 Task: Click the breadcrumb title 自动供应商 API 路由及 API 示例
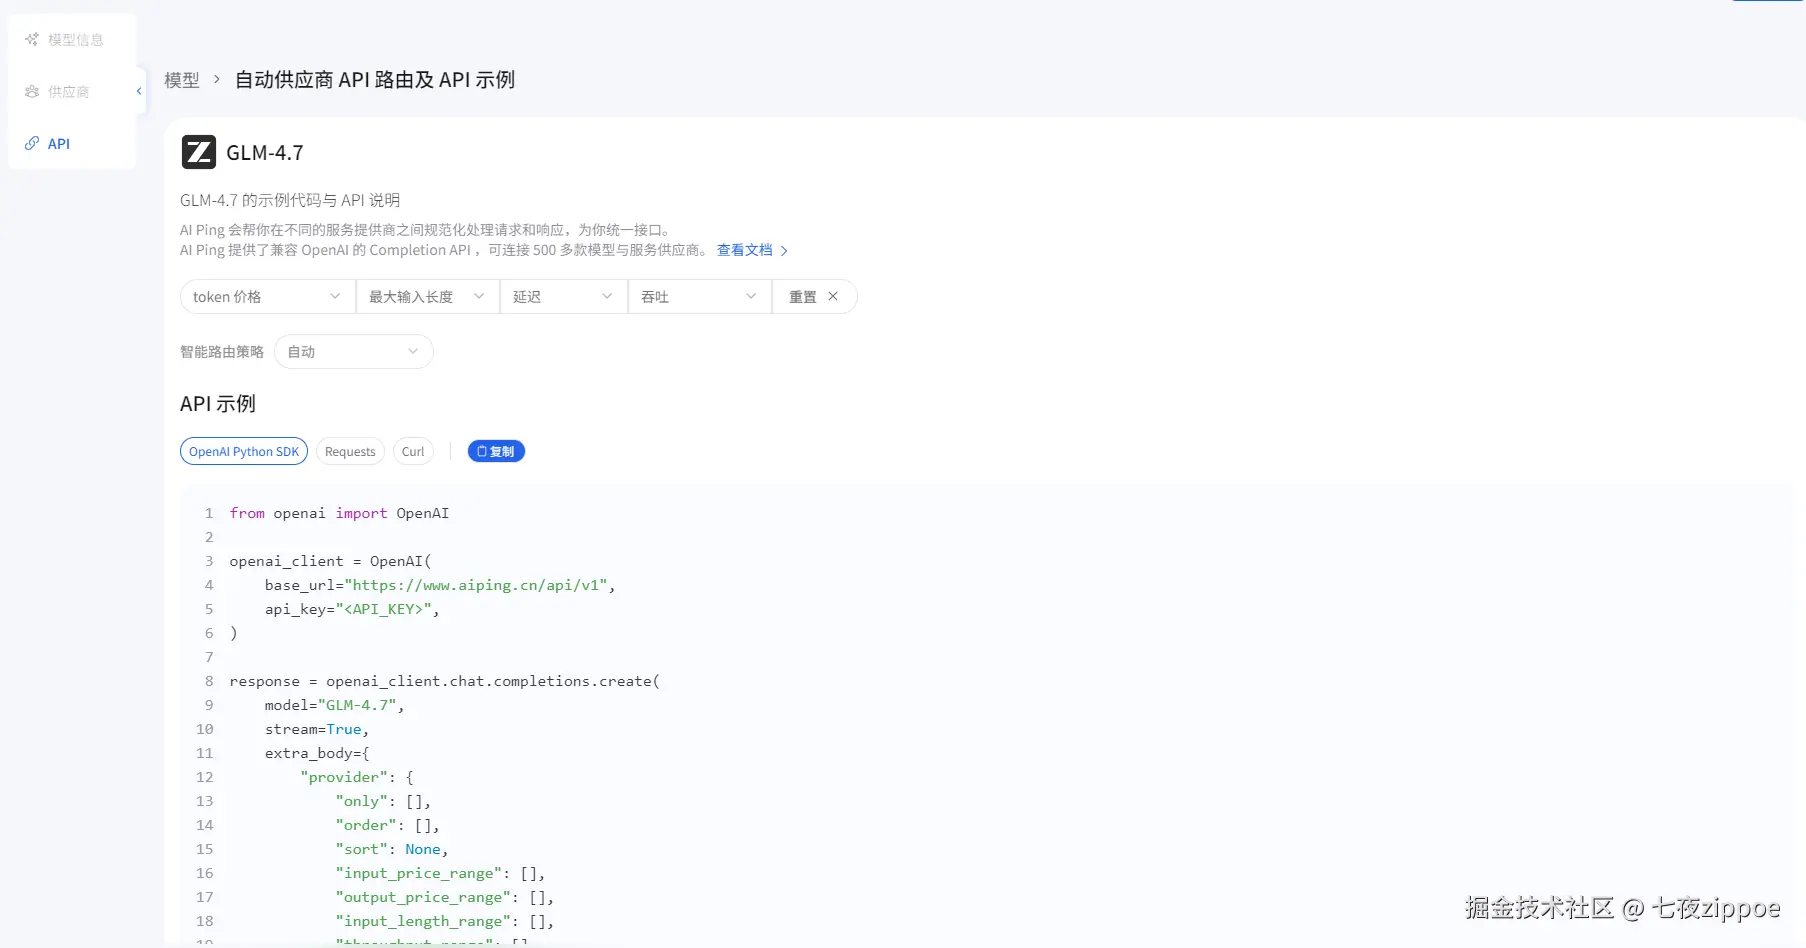point(375,80)
